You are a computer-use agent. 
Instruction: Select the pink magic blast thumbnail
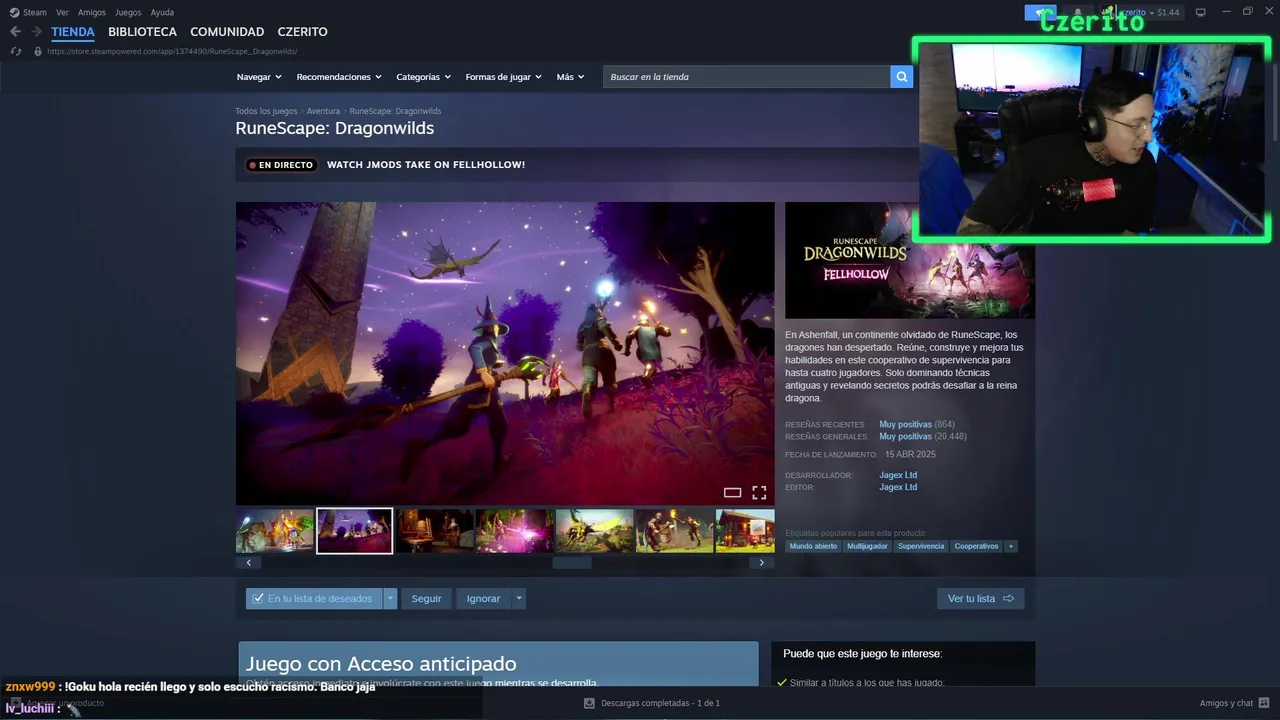click(515, 530)
